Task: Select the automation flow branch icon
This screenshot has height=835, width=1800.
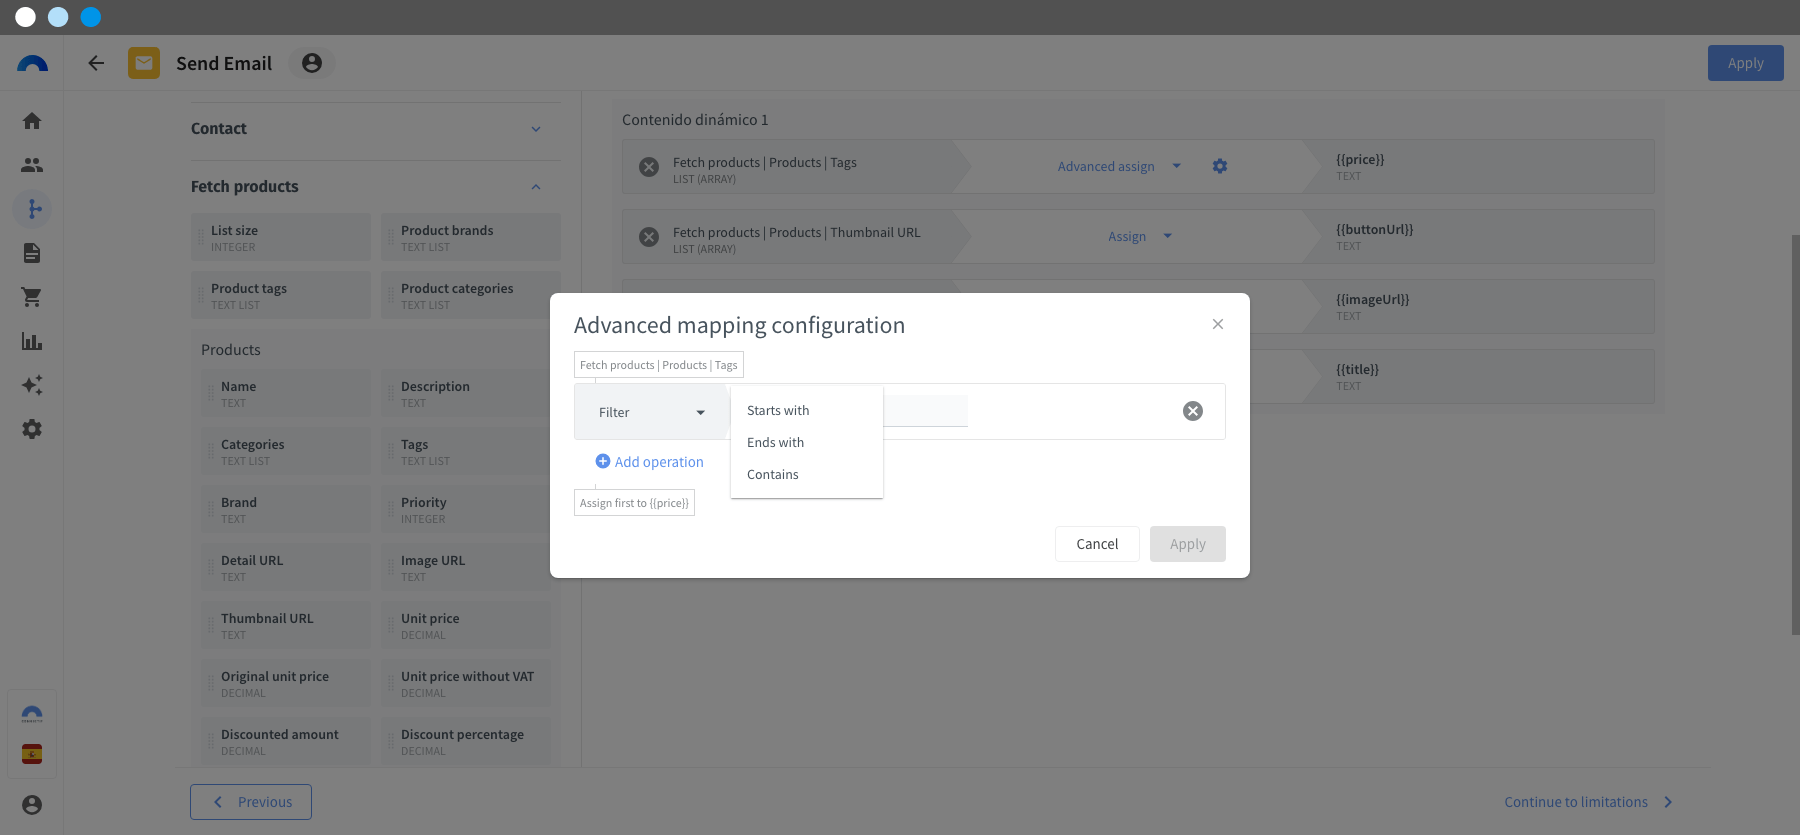Action: point(32,209)
